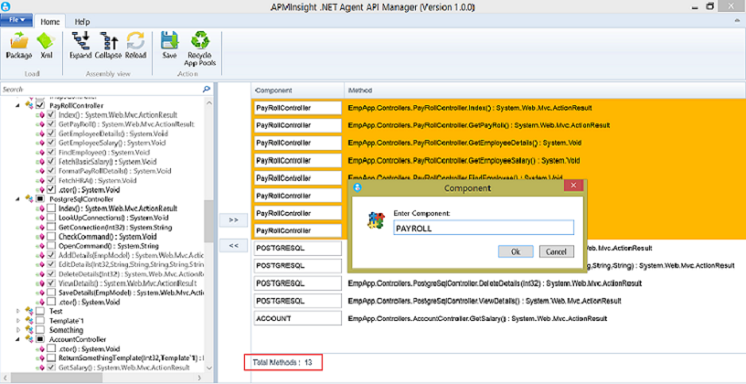Expand the Template`1 tree node
Screen dimensions: 746x384
coord(19,321)
